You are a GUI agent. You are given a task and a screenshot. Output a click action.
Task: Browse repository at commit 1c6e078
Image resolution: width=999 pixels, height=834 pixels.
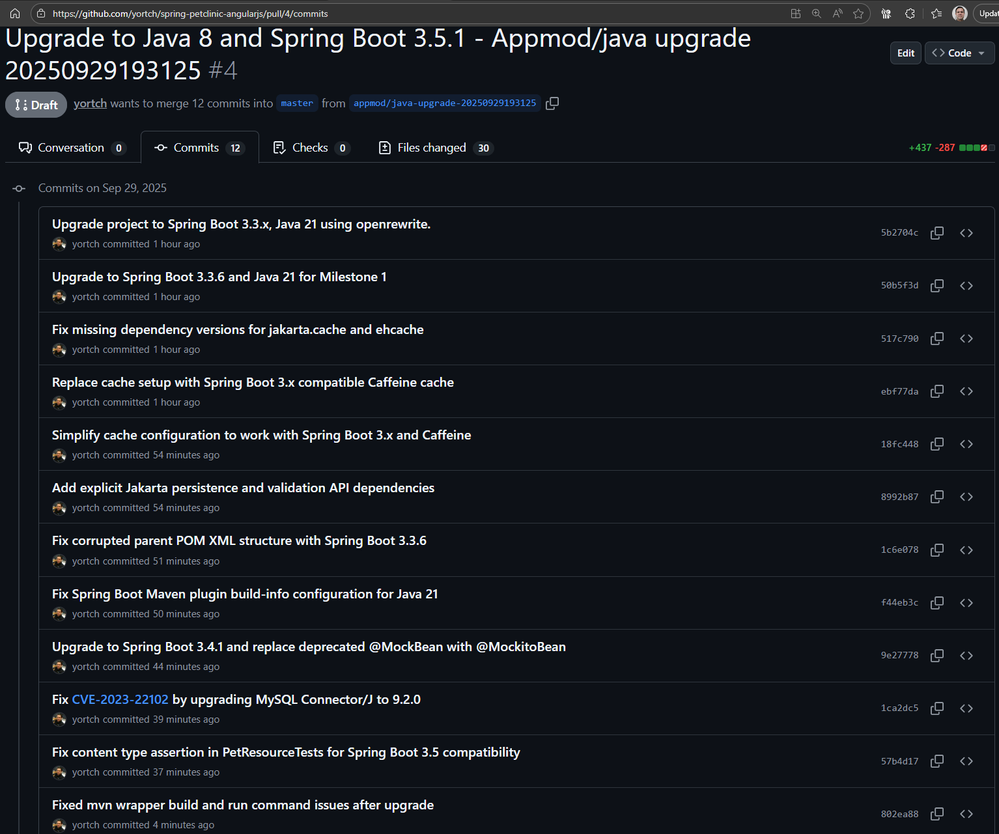click(x=967, y=550)
